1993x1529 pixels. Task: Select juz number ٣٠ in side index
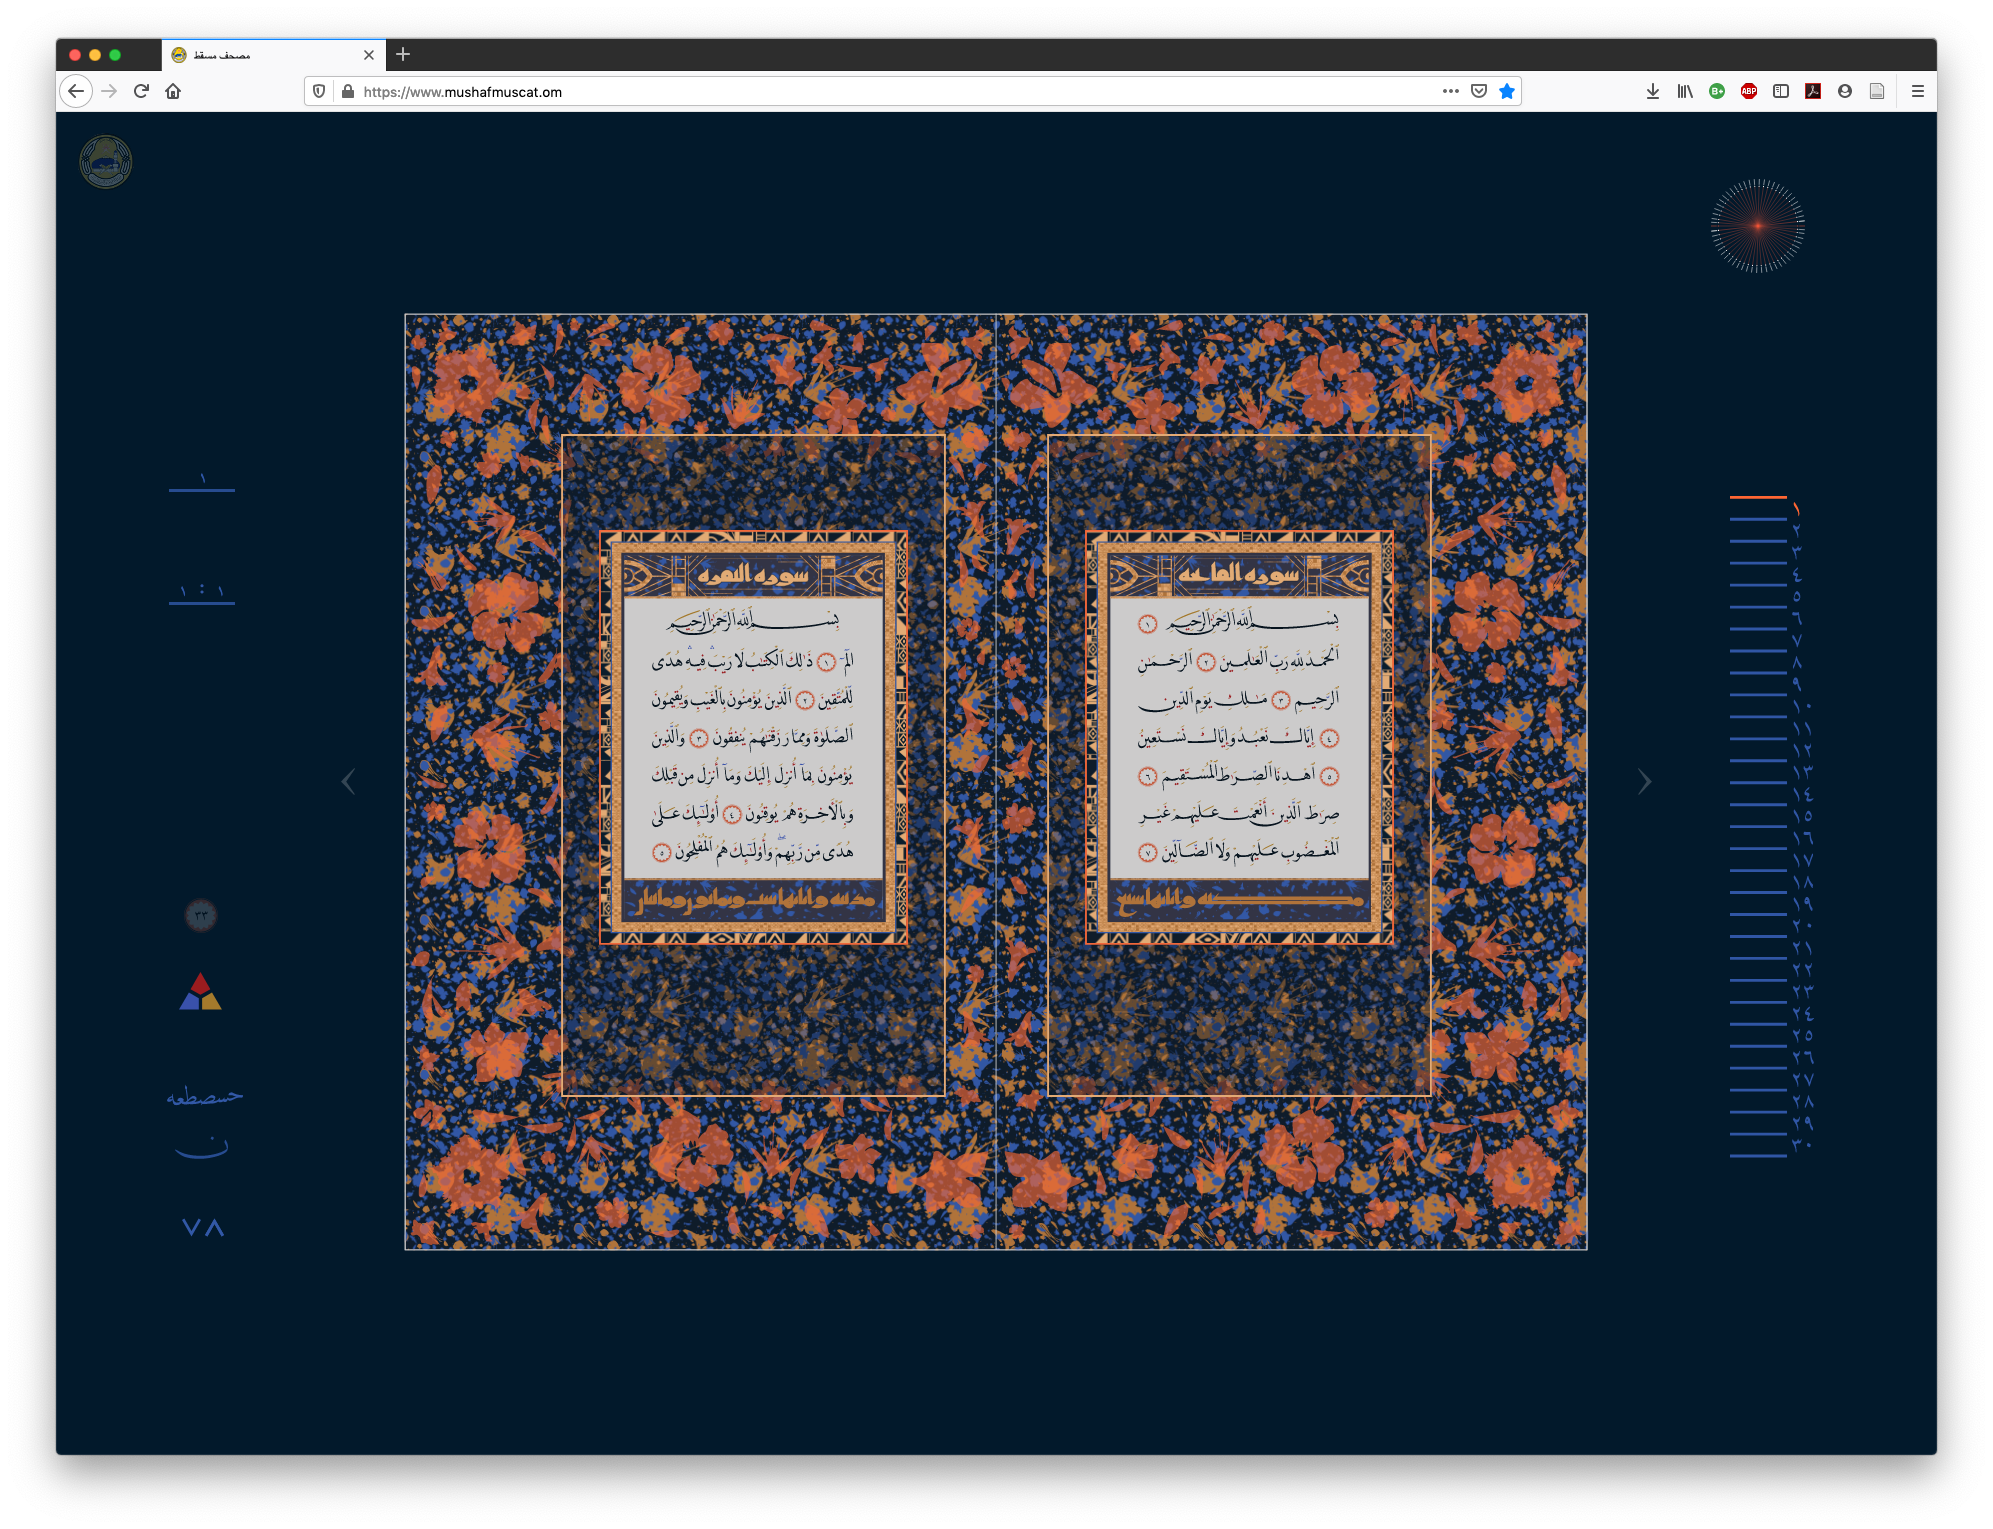[1801, 1145]
